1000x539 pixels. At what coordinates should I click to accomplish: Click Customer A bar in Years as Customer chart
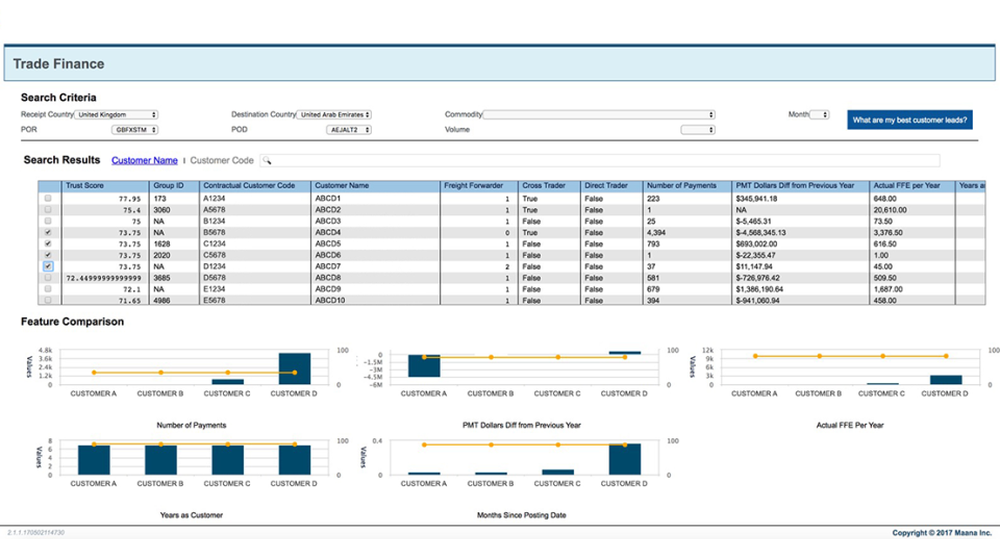(x=93, y=460)
